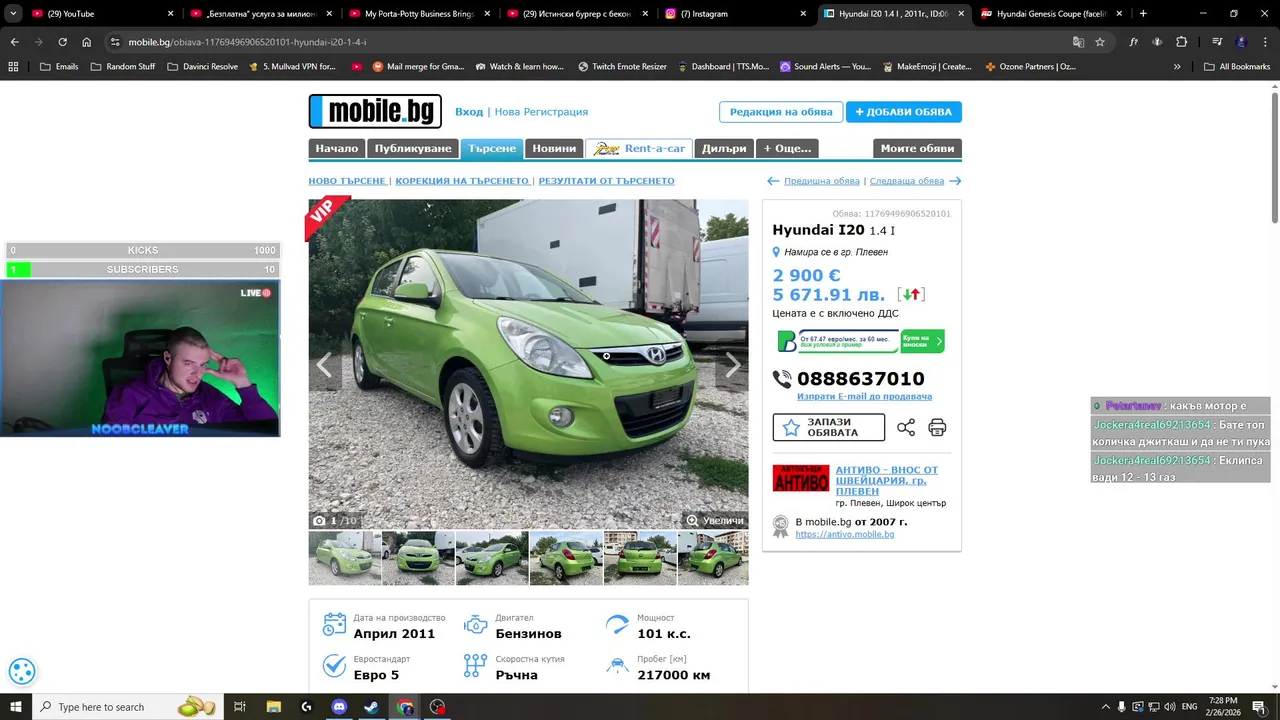Image resolution: width=1280 pixels, height=720 pixels.
Task: Click Изпрати E-mail до продавача link
Action: (864, 396)
